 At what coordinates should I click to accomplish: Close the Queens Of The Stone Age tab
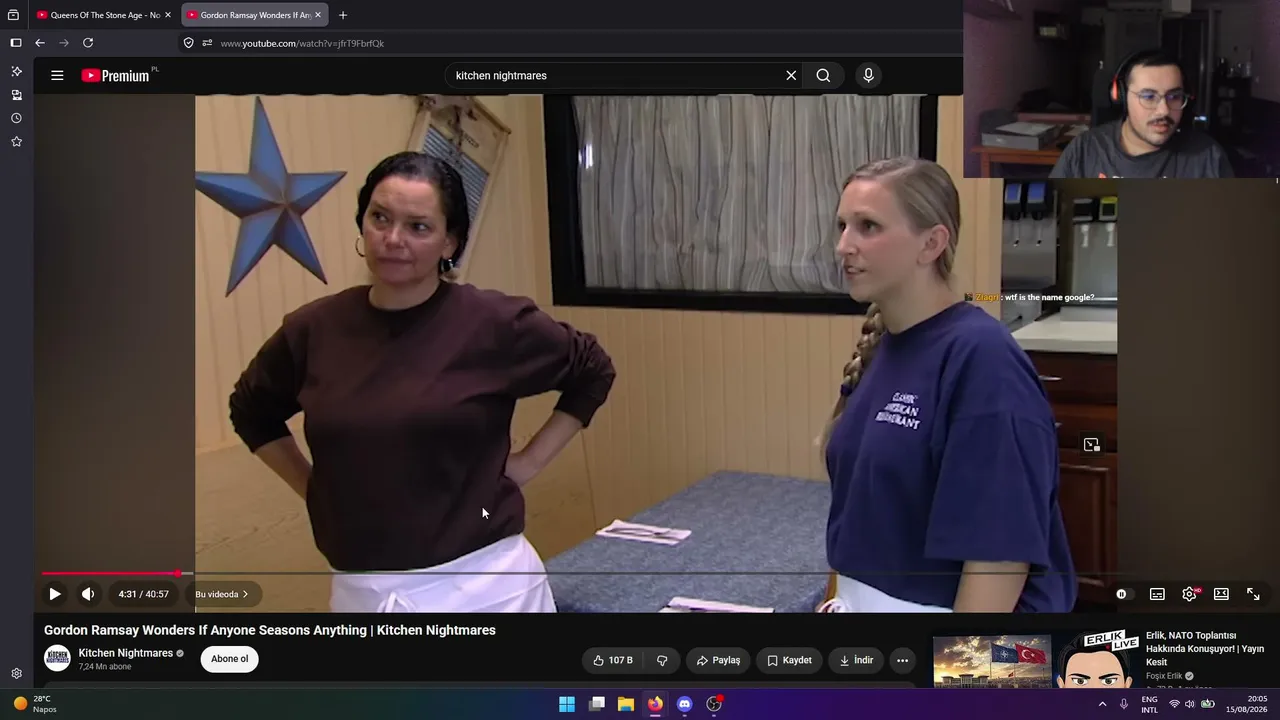(x=168, y=15)
